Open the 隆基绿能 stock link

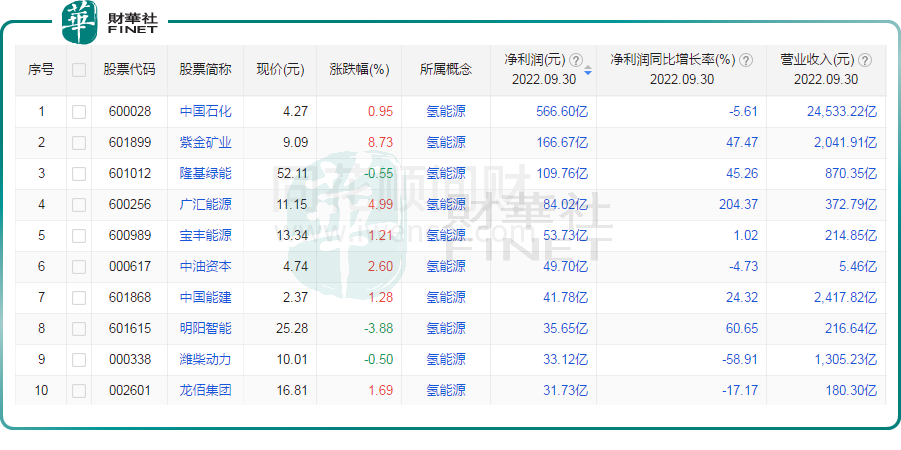pyautogui.click(x=206, y=173)
